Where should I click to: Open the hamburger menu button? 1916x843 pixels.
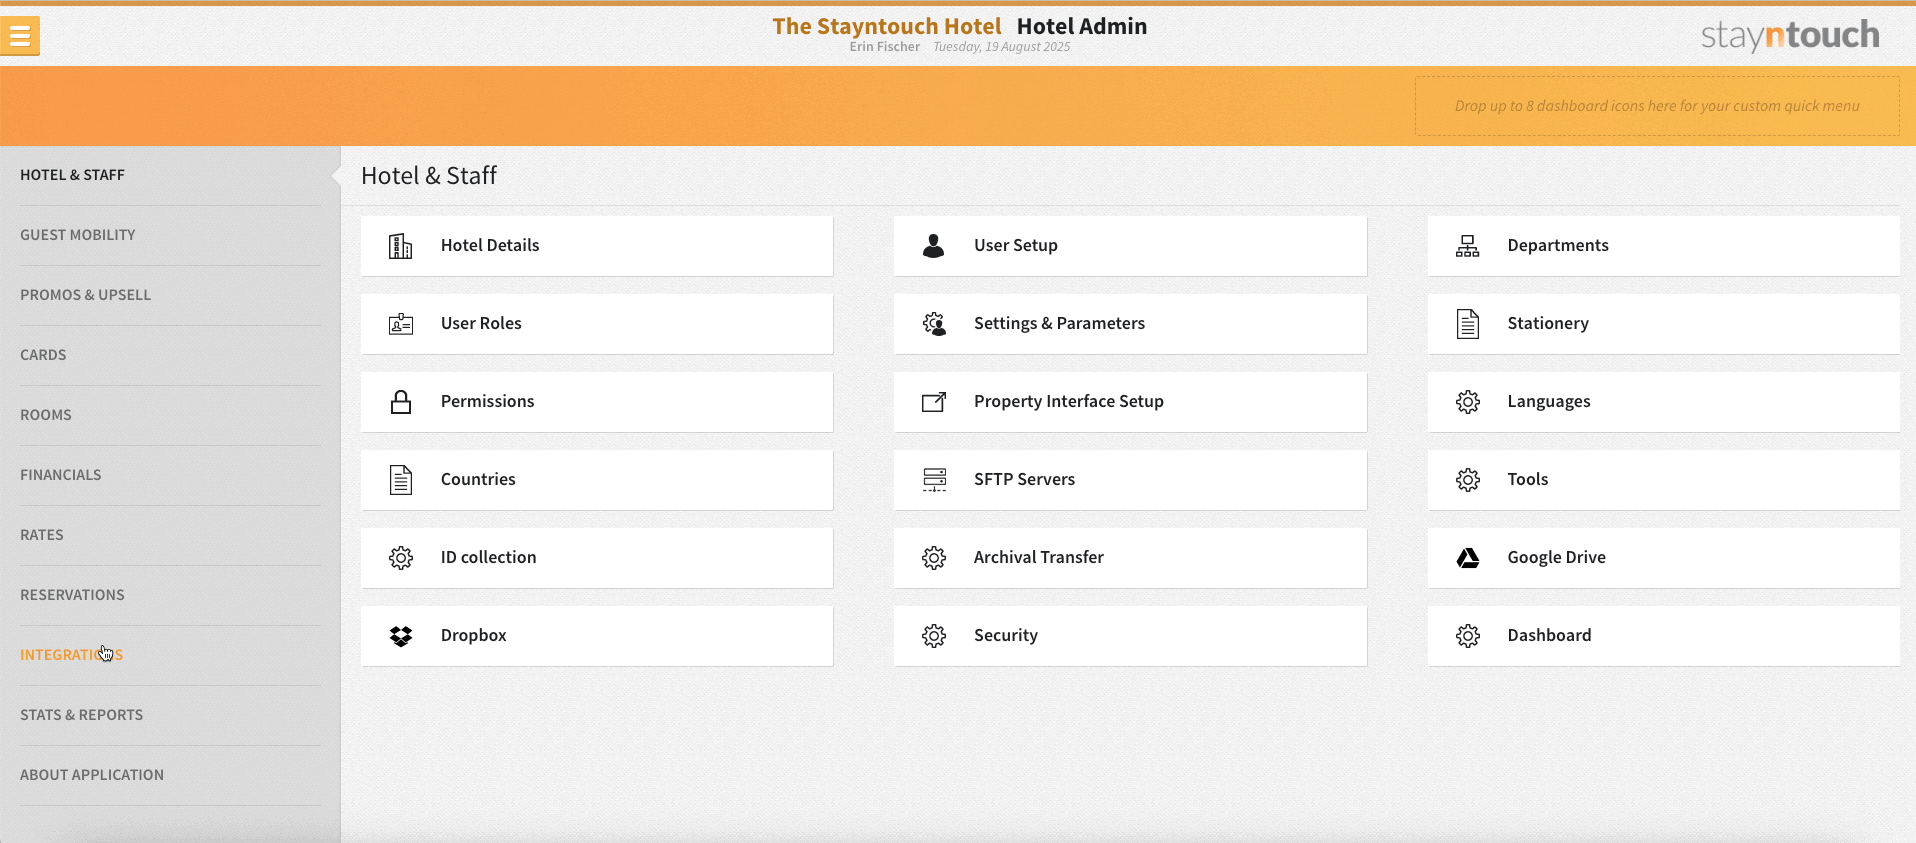(x=20, y=36)
